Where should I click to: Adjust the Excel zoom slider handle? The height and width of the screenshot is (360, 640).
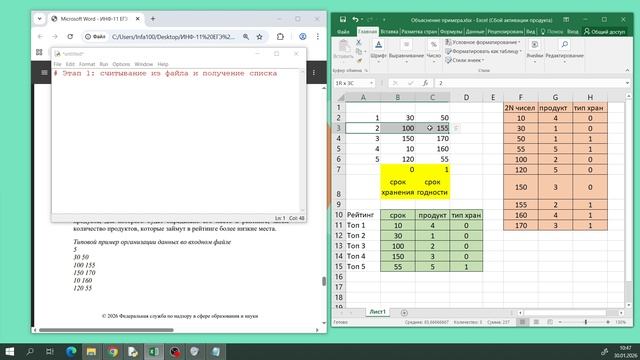[x=586, y=322]
